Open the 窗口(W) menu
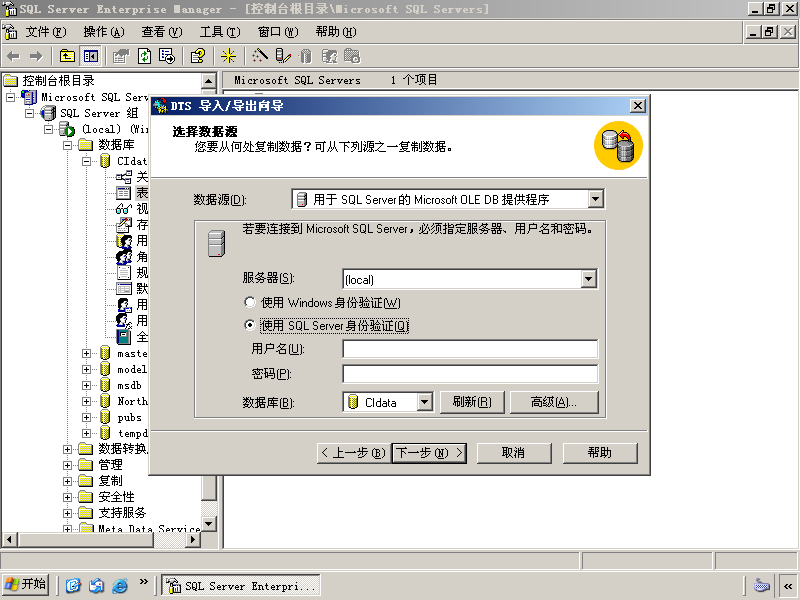This screenshot has height=600, width=800. pos(278,32)
